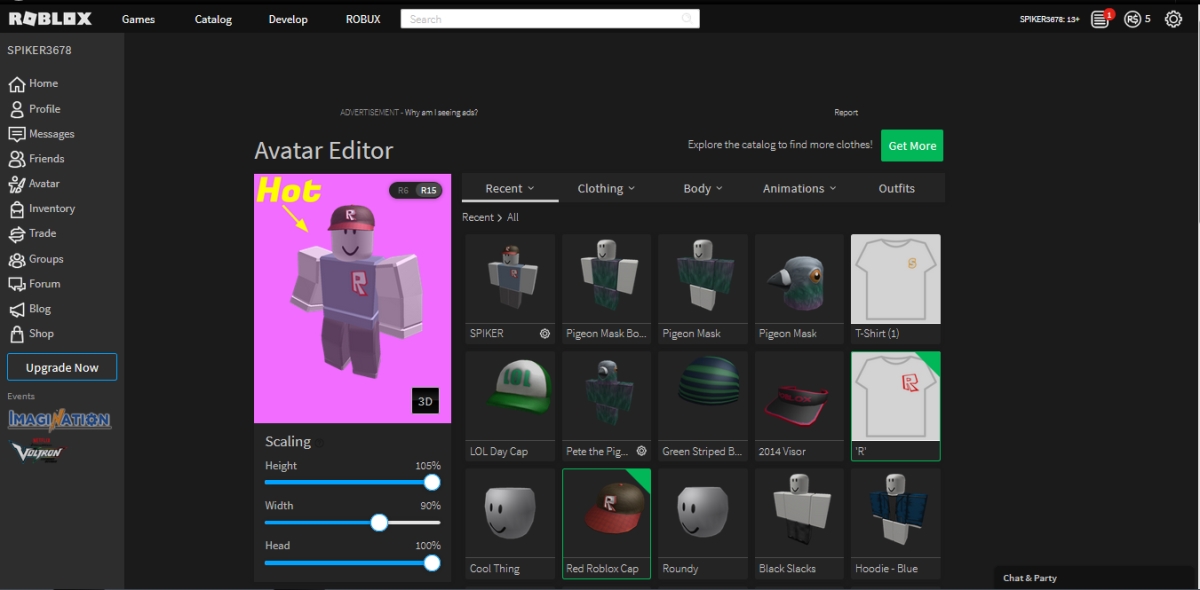The height and width of the screenshot is (590, 1200).
Task: Expand the Clothing dropdown tab
Action: click(x=607, y=188)
